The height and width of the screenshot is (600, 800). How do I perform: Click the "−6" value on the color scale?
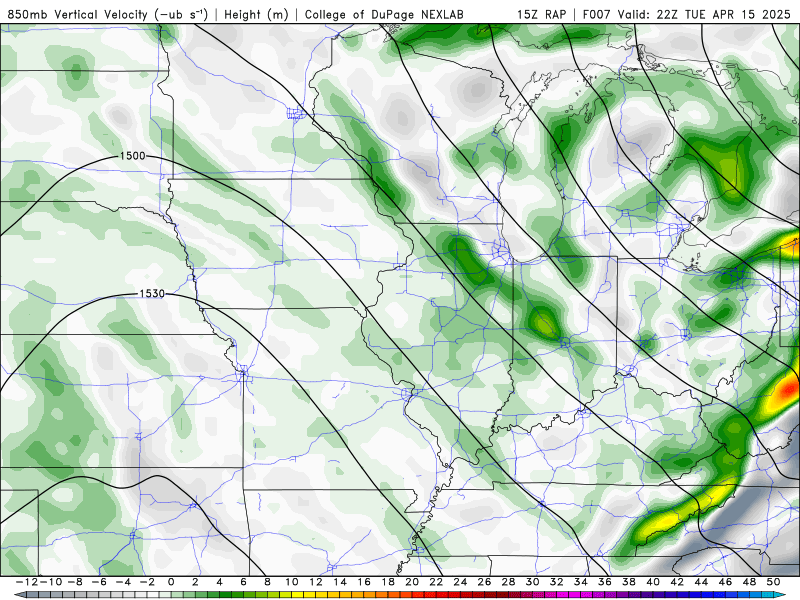point(98,582)
